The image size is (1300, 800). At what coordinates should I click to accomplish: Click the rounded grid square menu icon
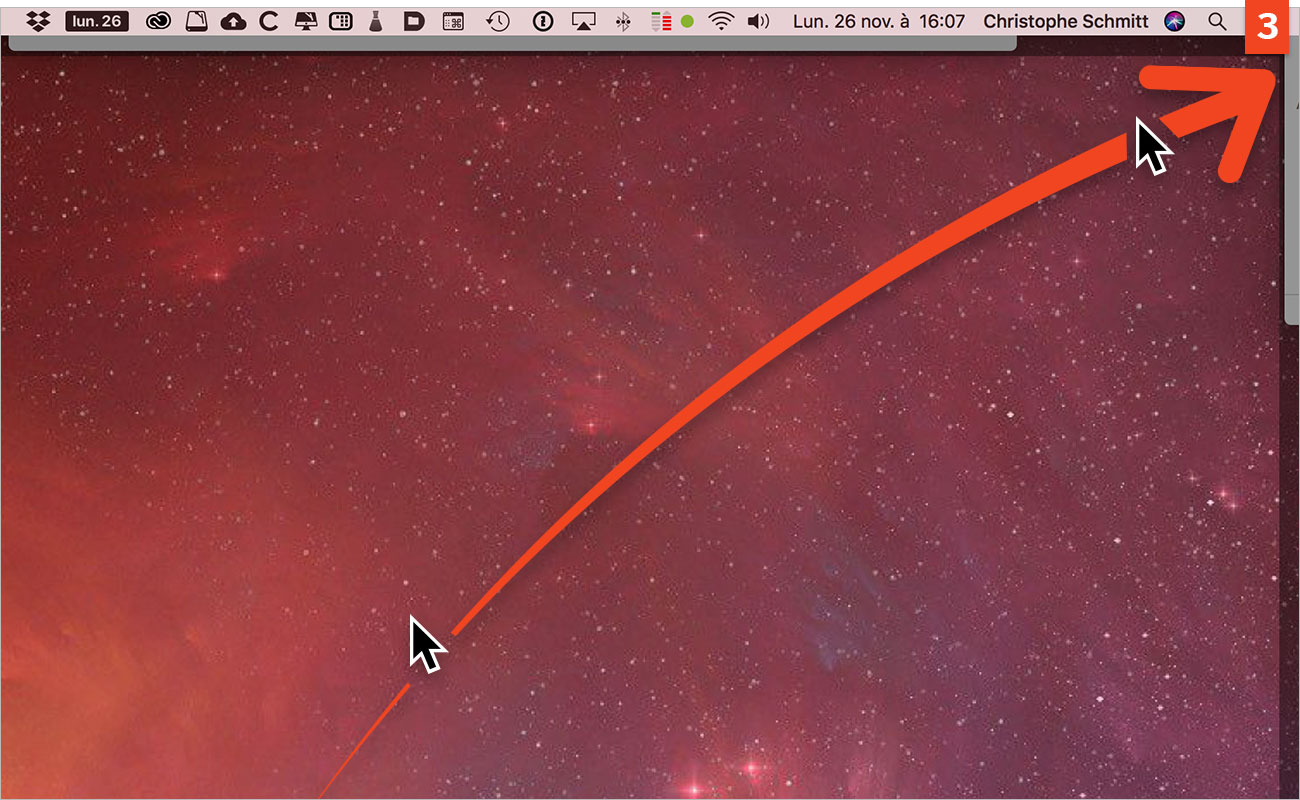coord(340,21)
